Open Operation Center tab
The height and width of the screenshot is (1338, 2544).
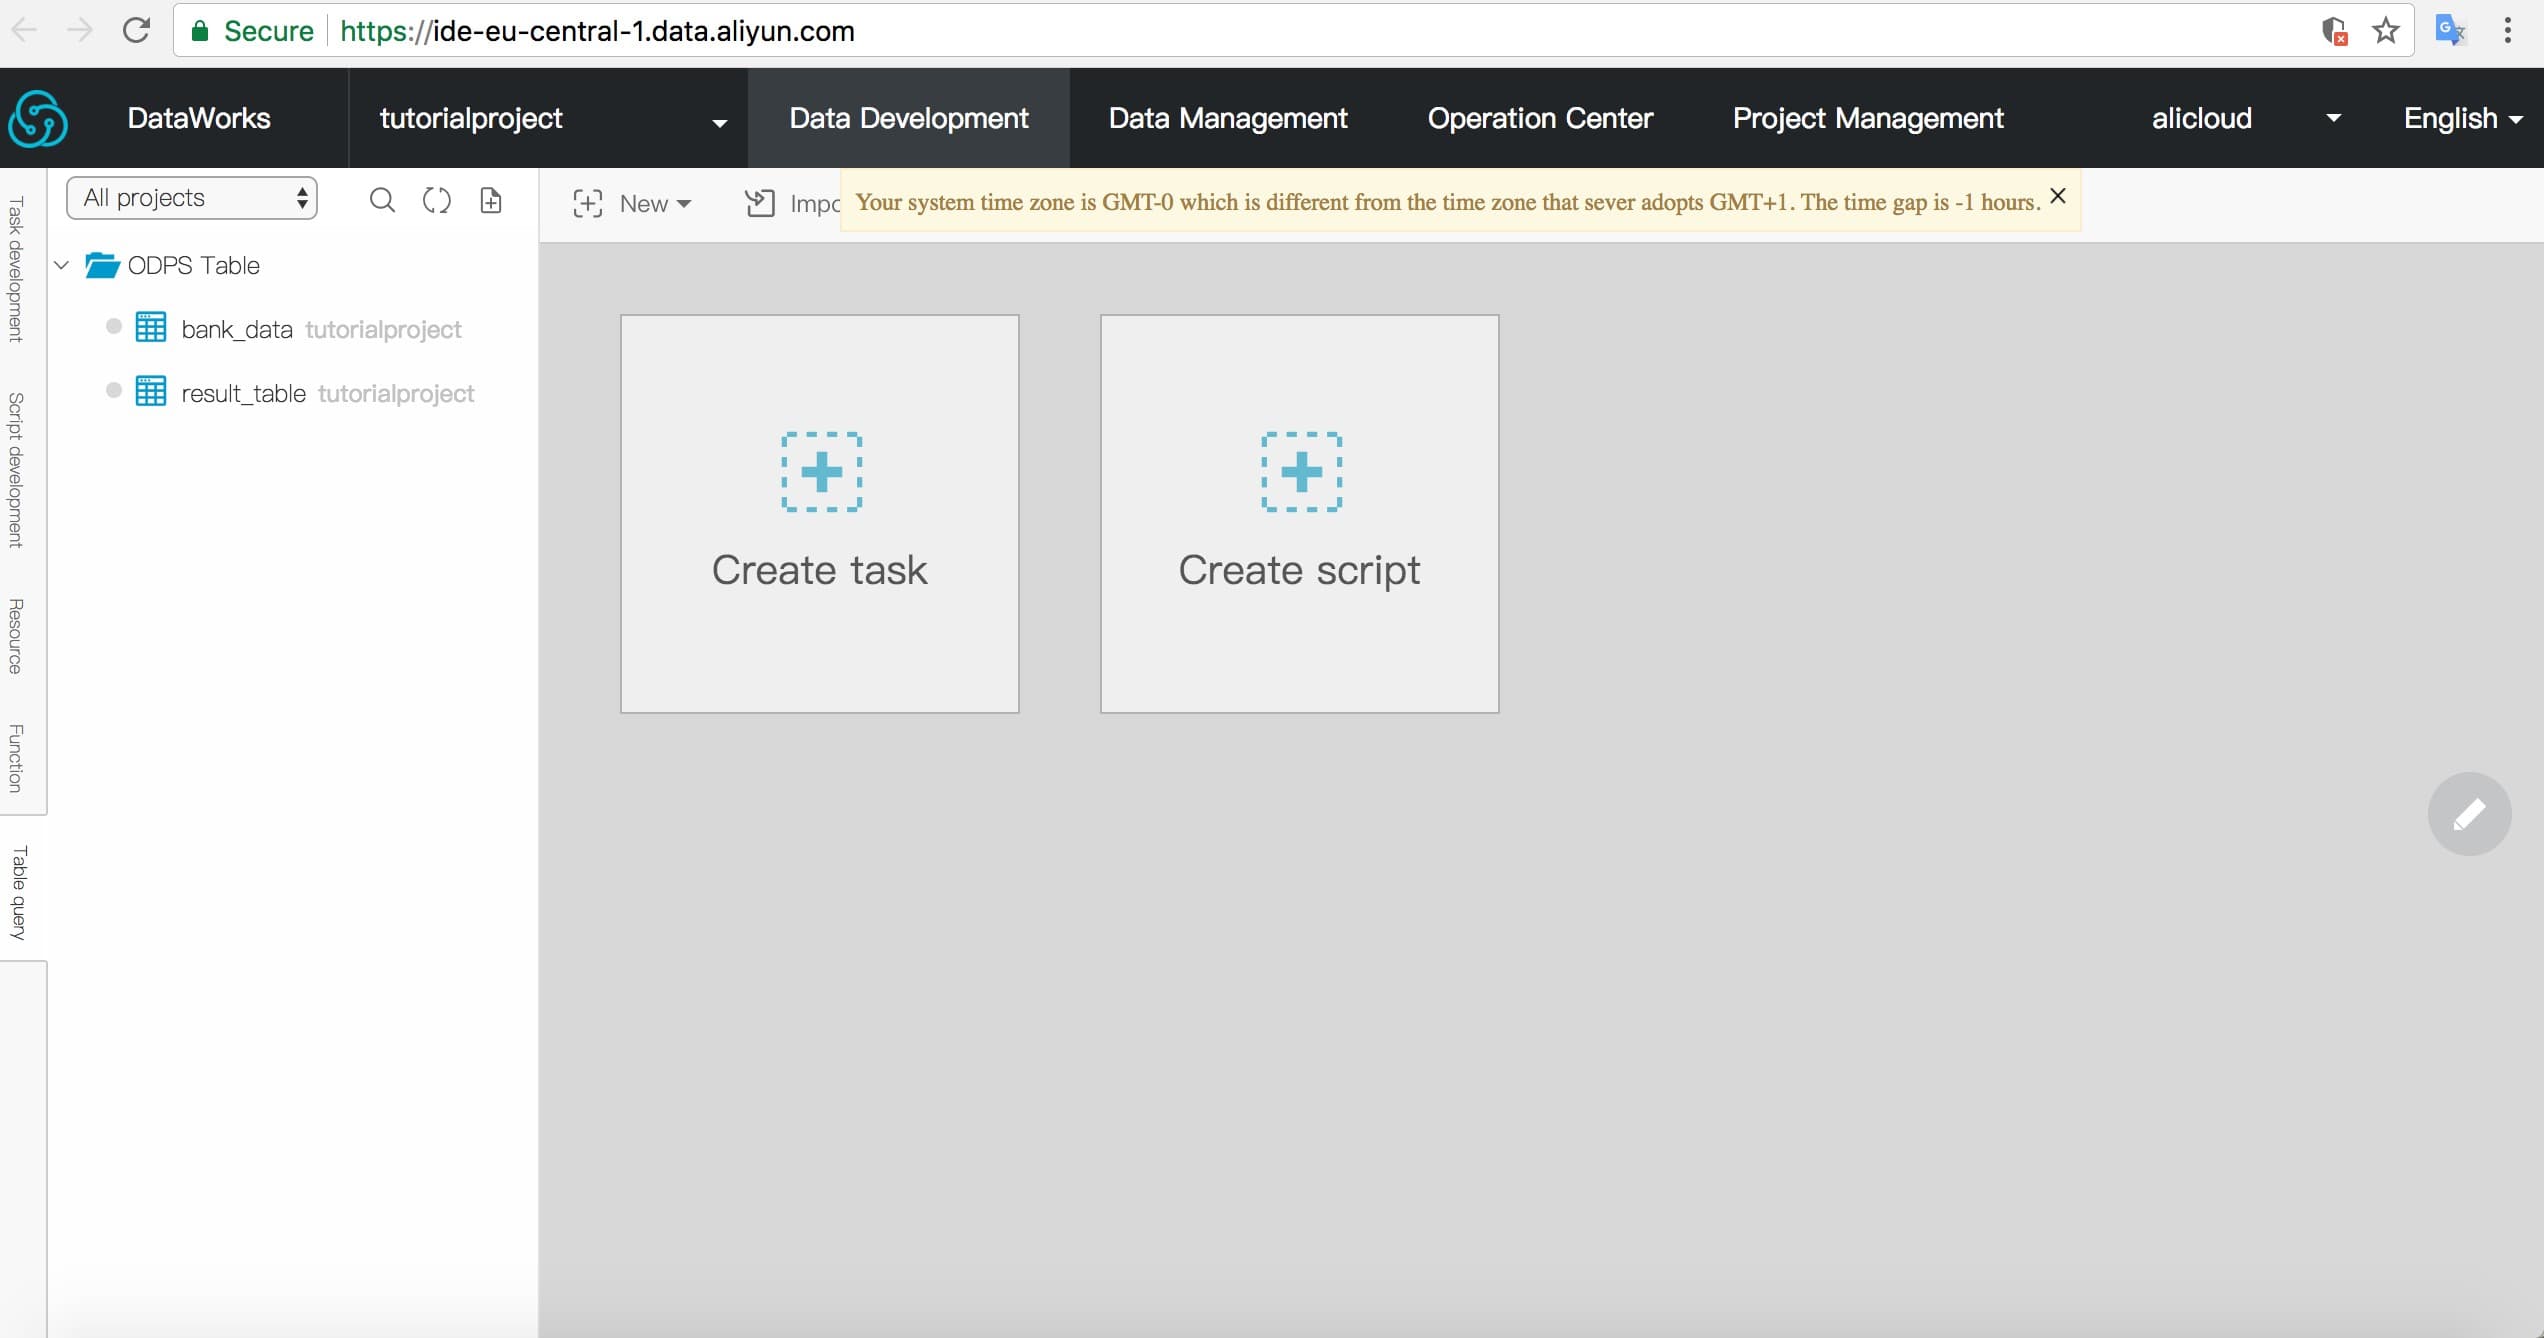(1540, 118)
